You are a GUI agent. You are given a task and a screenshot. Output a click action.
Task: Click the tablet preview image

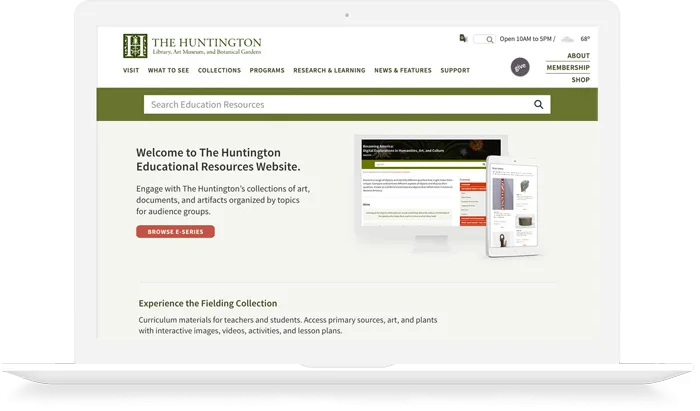coord(514,206)
